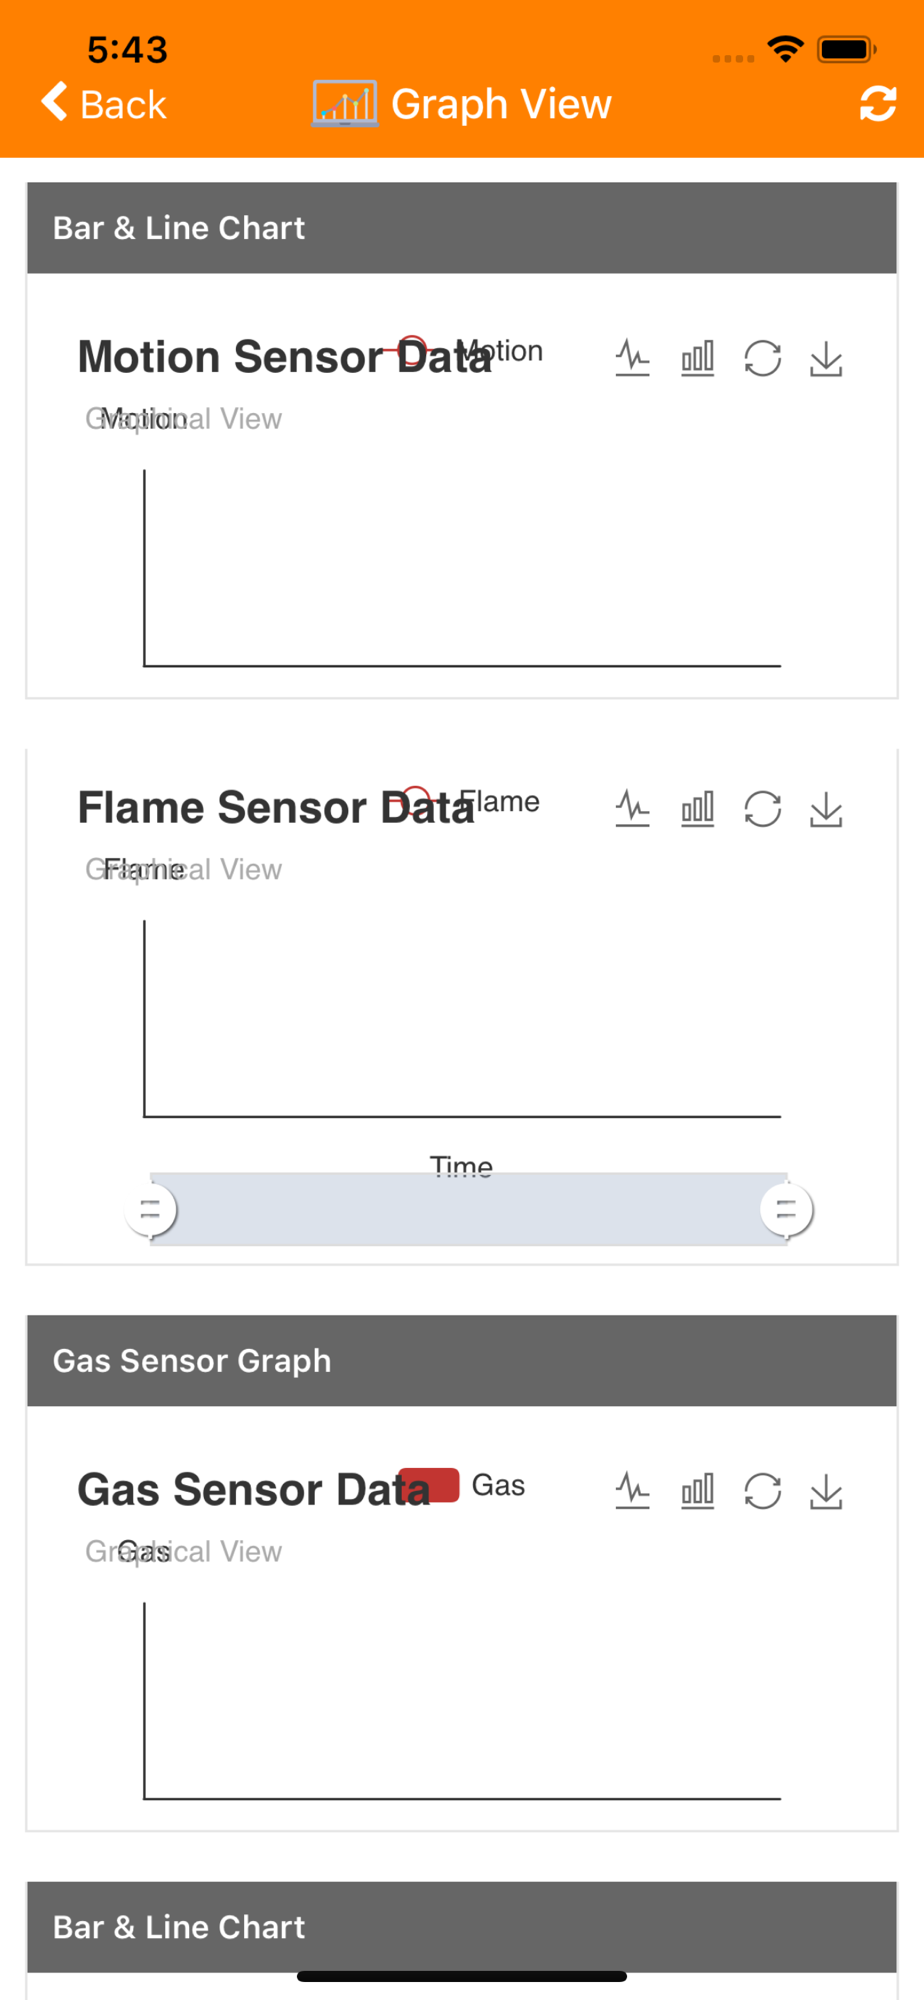Click the left Time zoom slider handle

pyautogui.click(x=151, y=1209)
